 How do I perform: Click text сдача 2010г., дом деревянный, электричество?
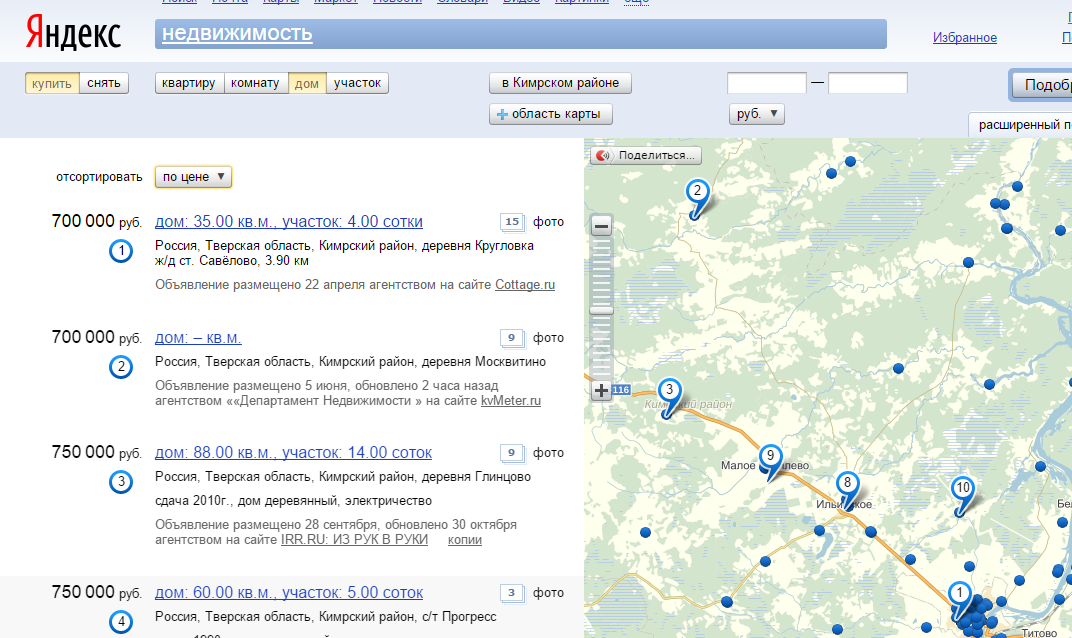pos(293,501)
